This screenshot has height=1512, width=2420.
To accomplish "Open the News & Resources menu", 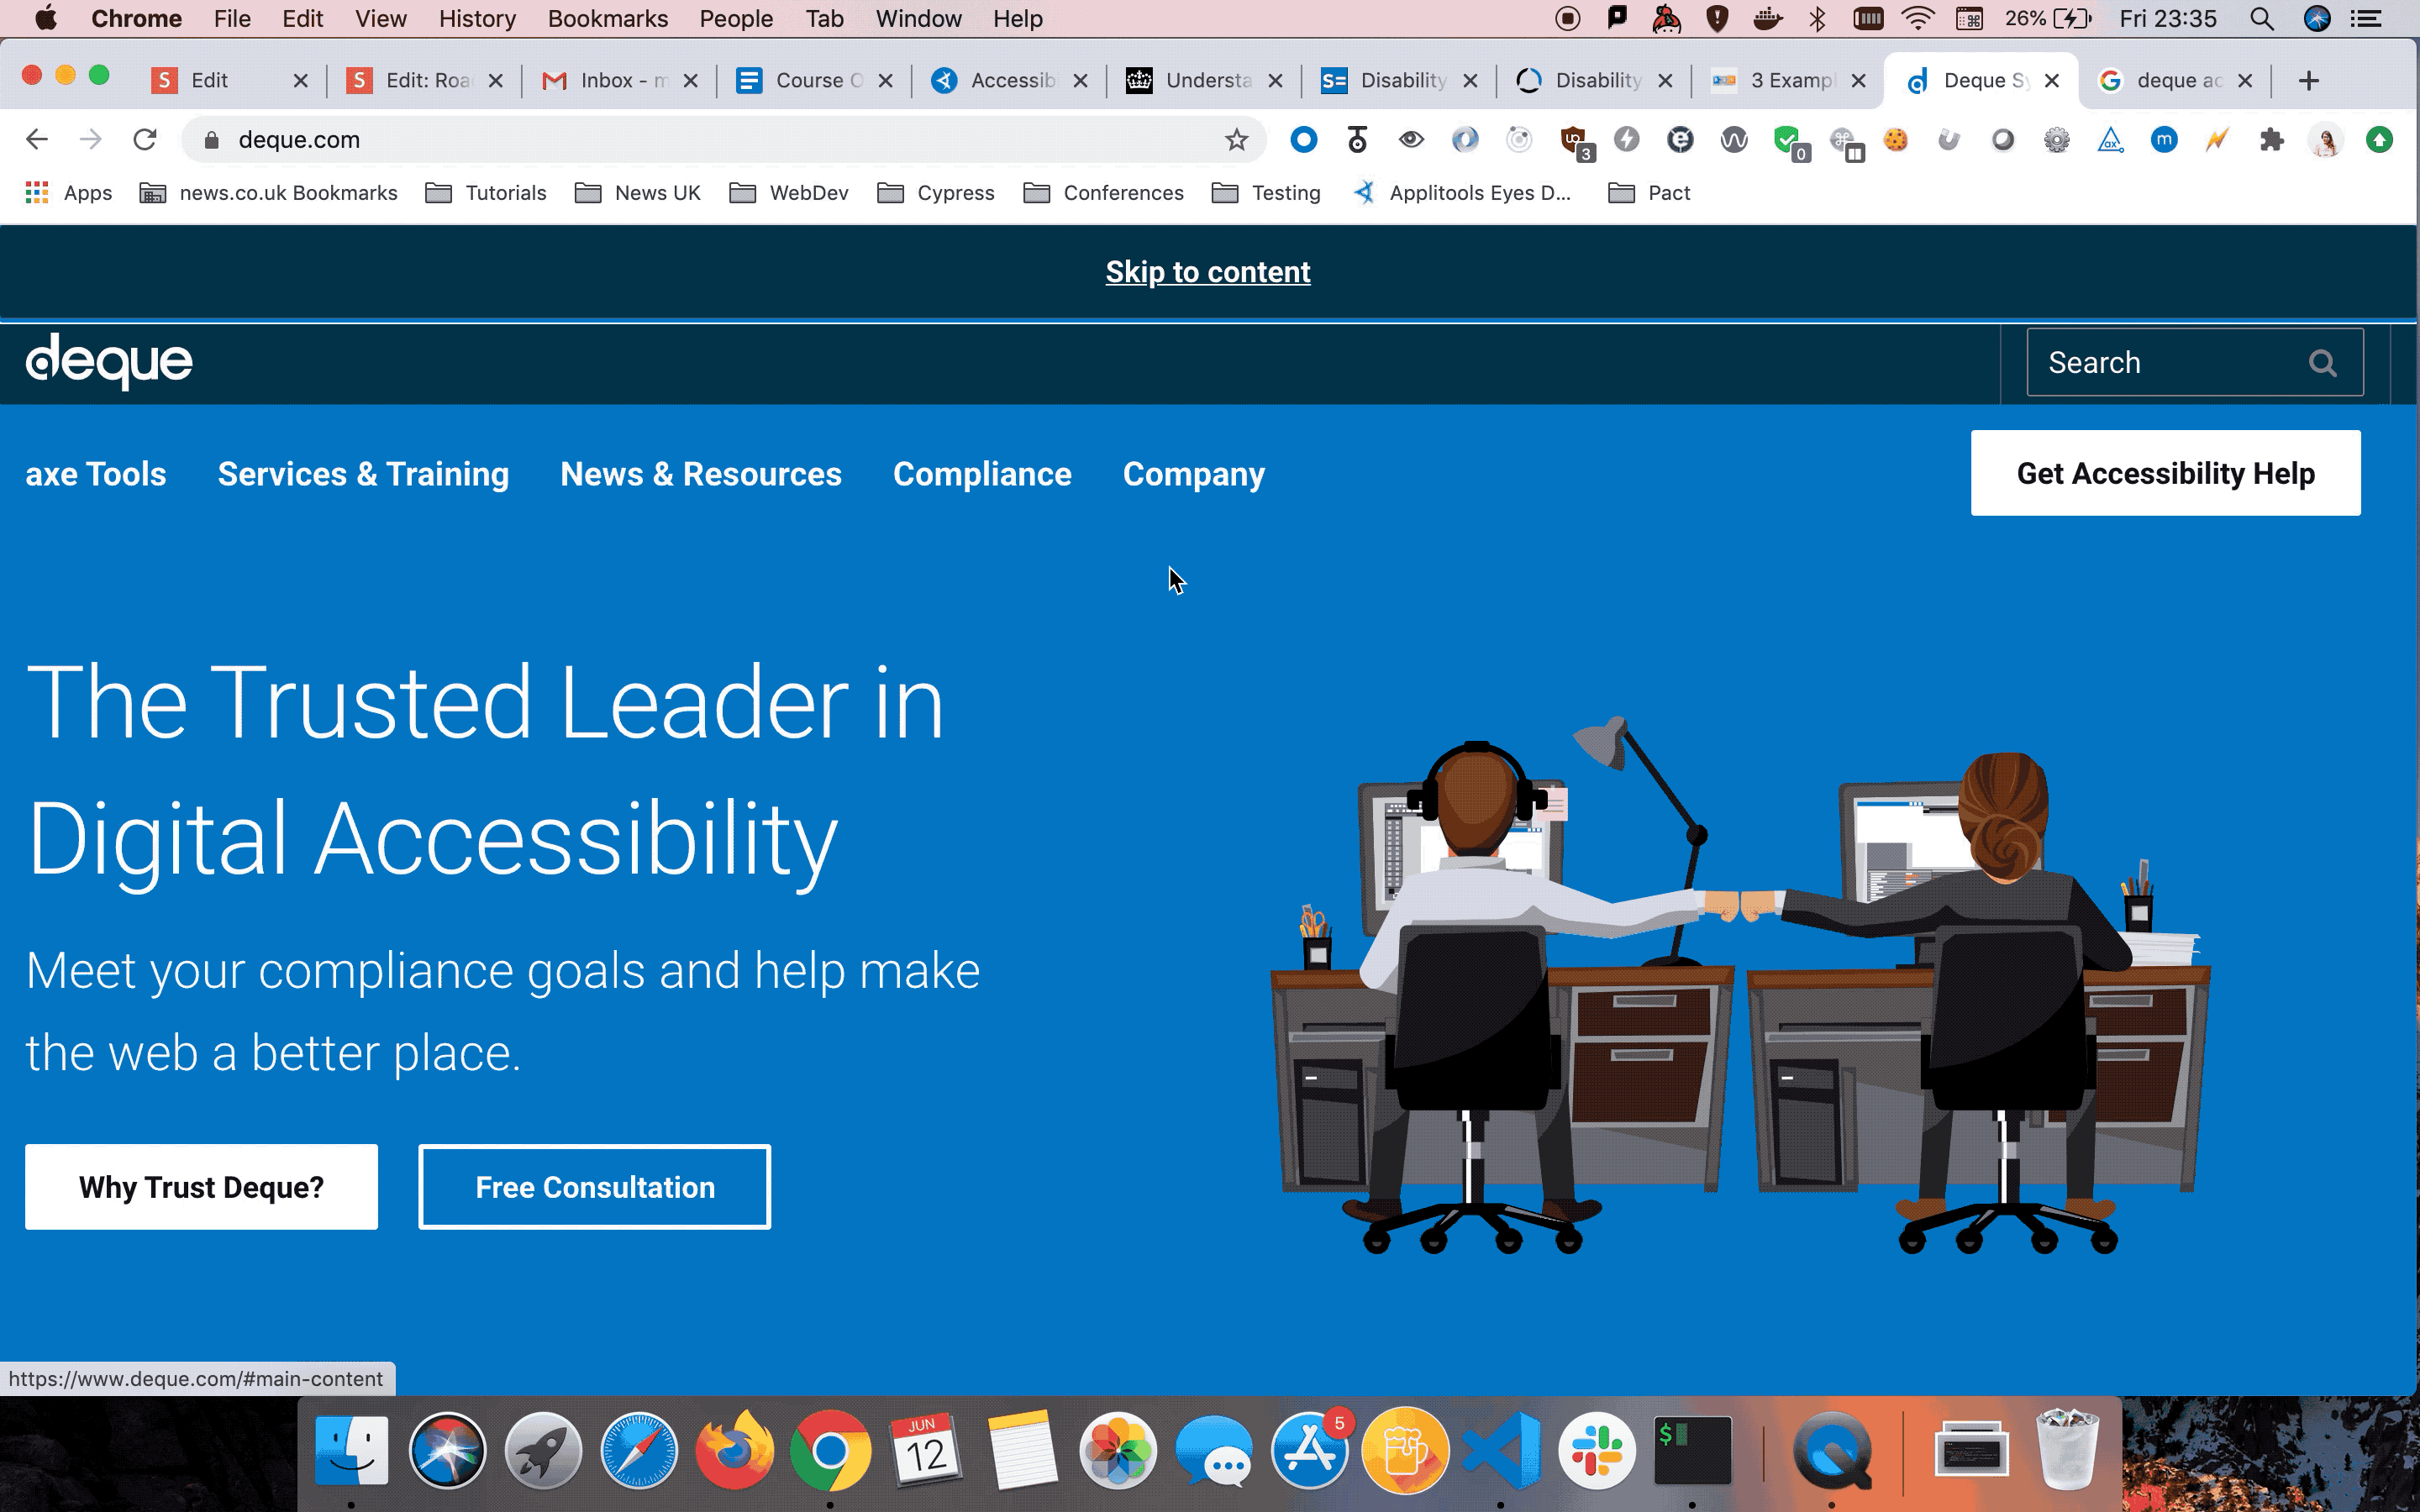I will (x=700, y=474).
